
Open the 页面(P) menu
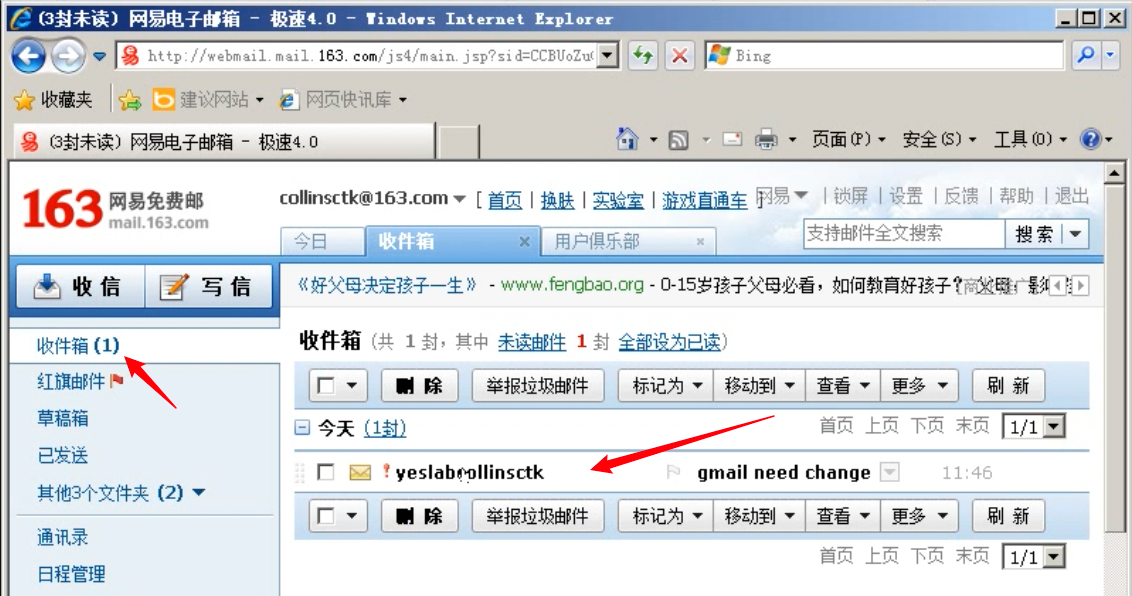[848, 139]
